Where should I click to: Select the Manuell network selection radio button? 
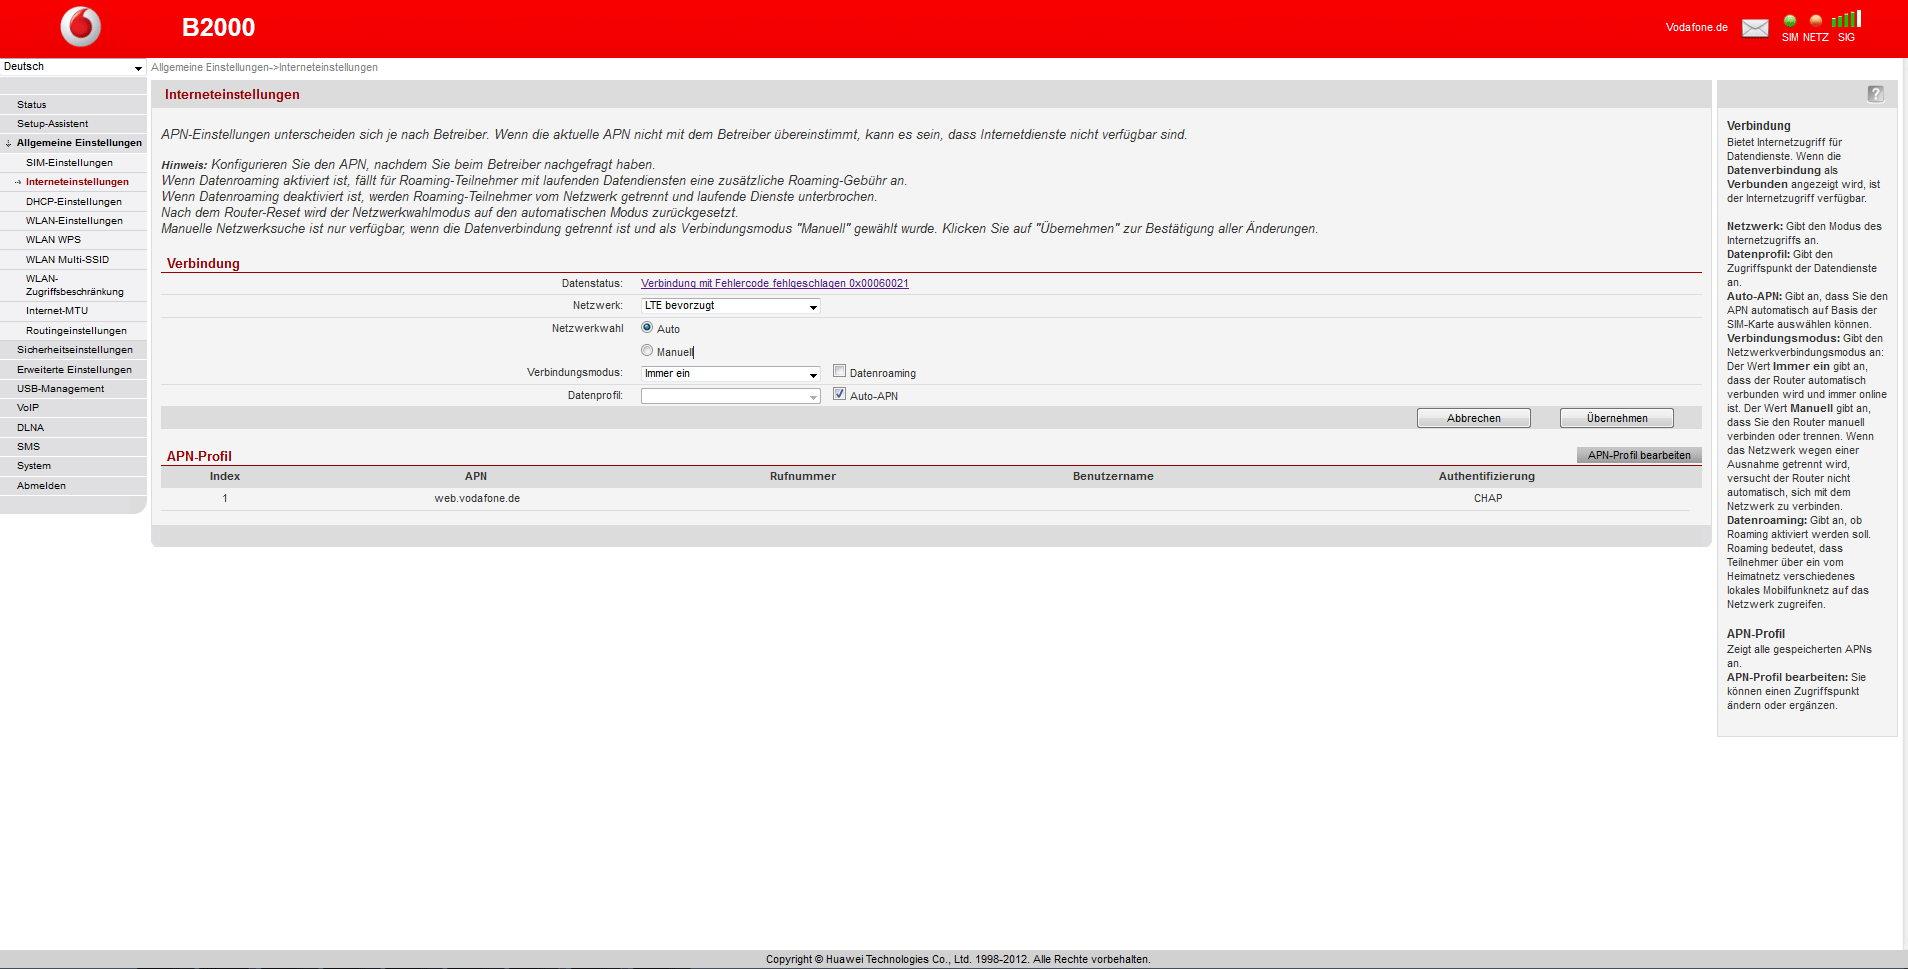pos(647,351)
